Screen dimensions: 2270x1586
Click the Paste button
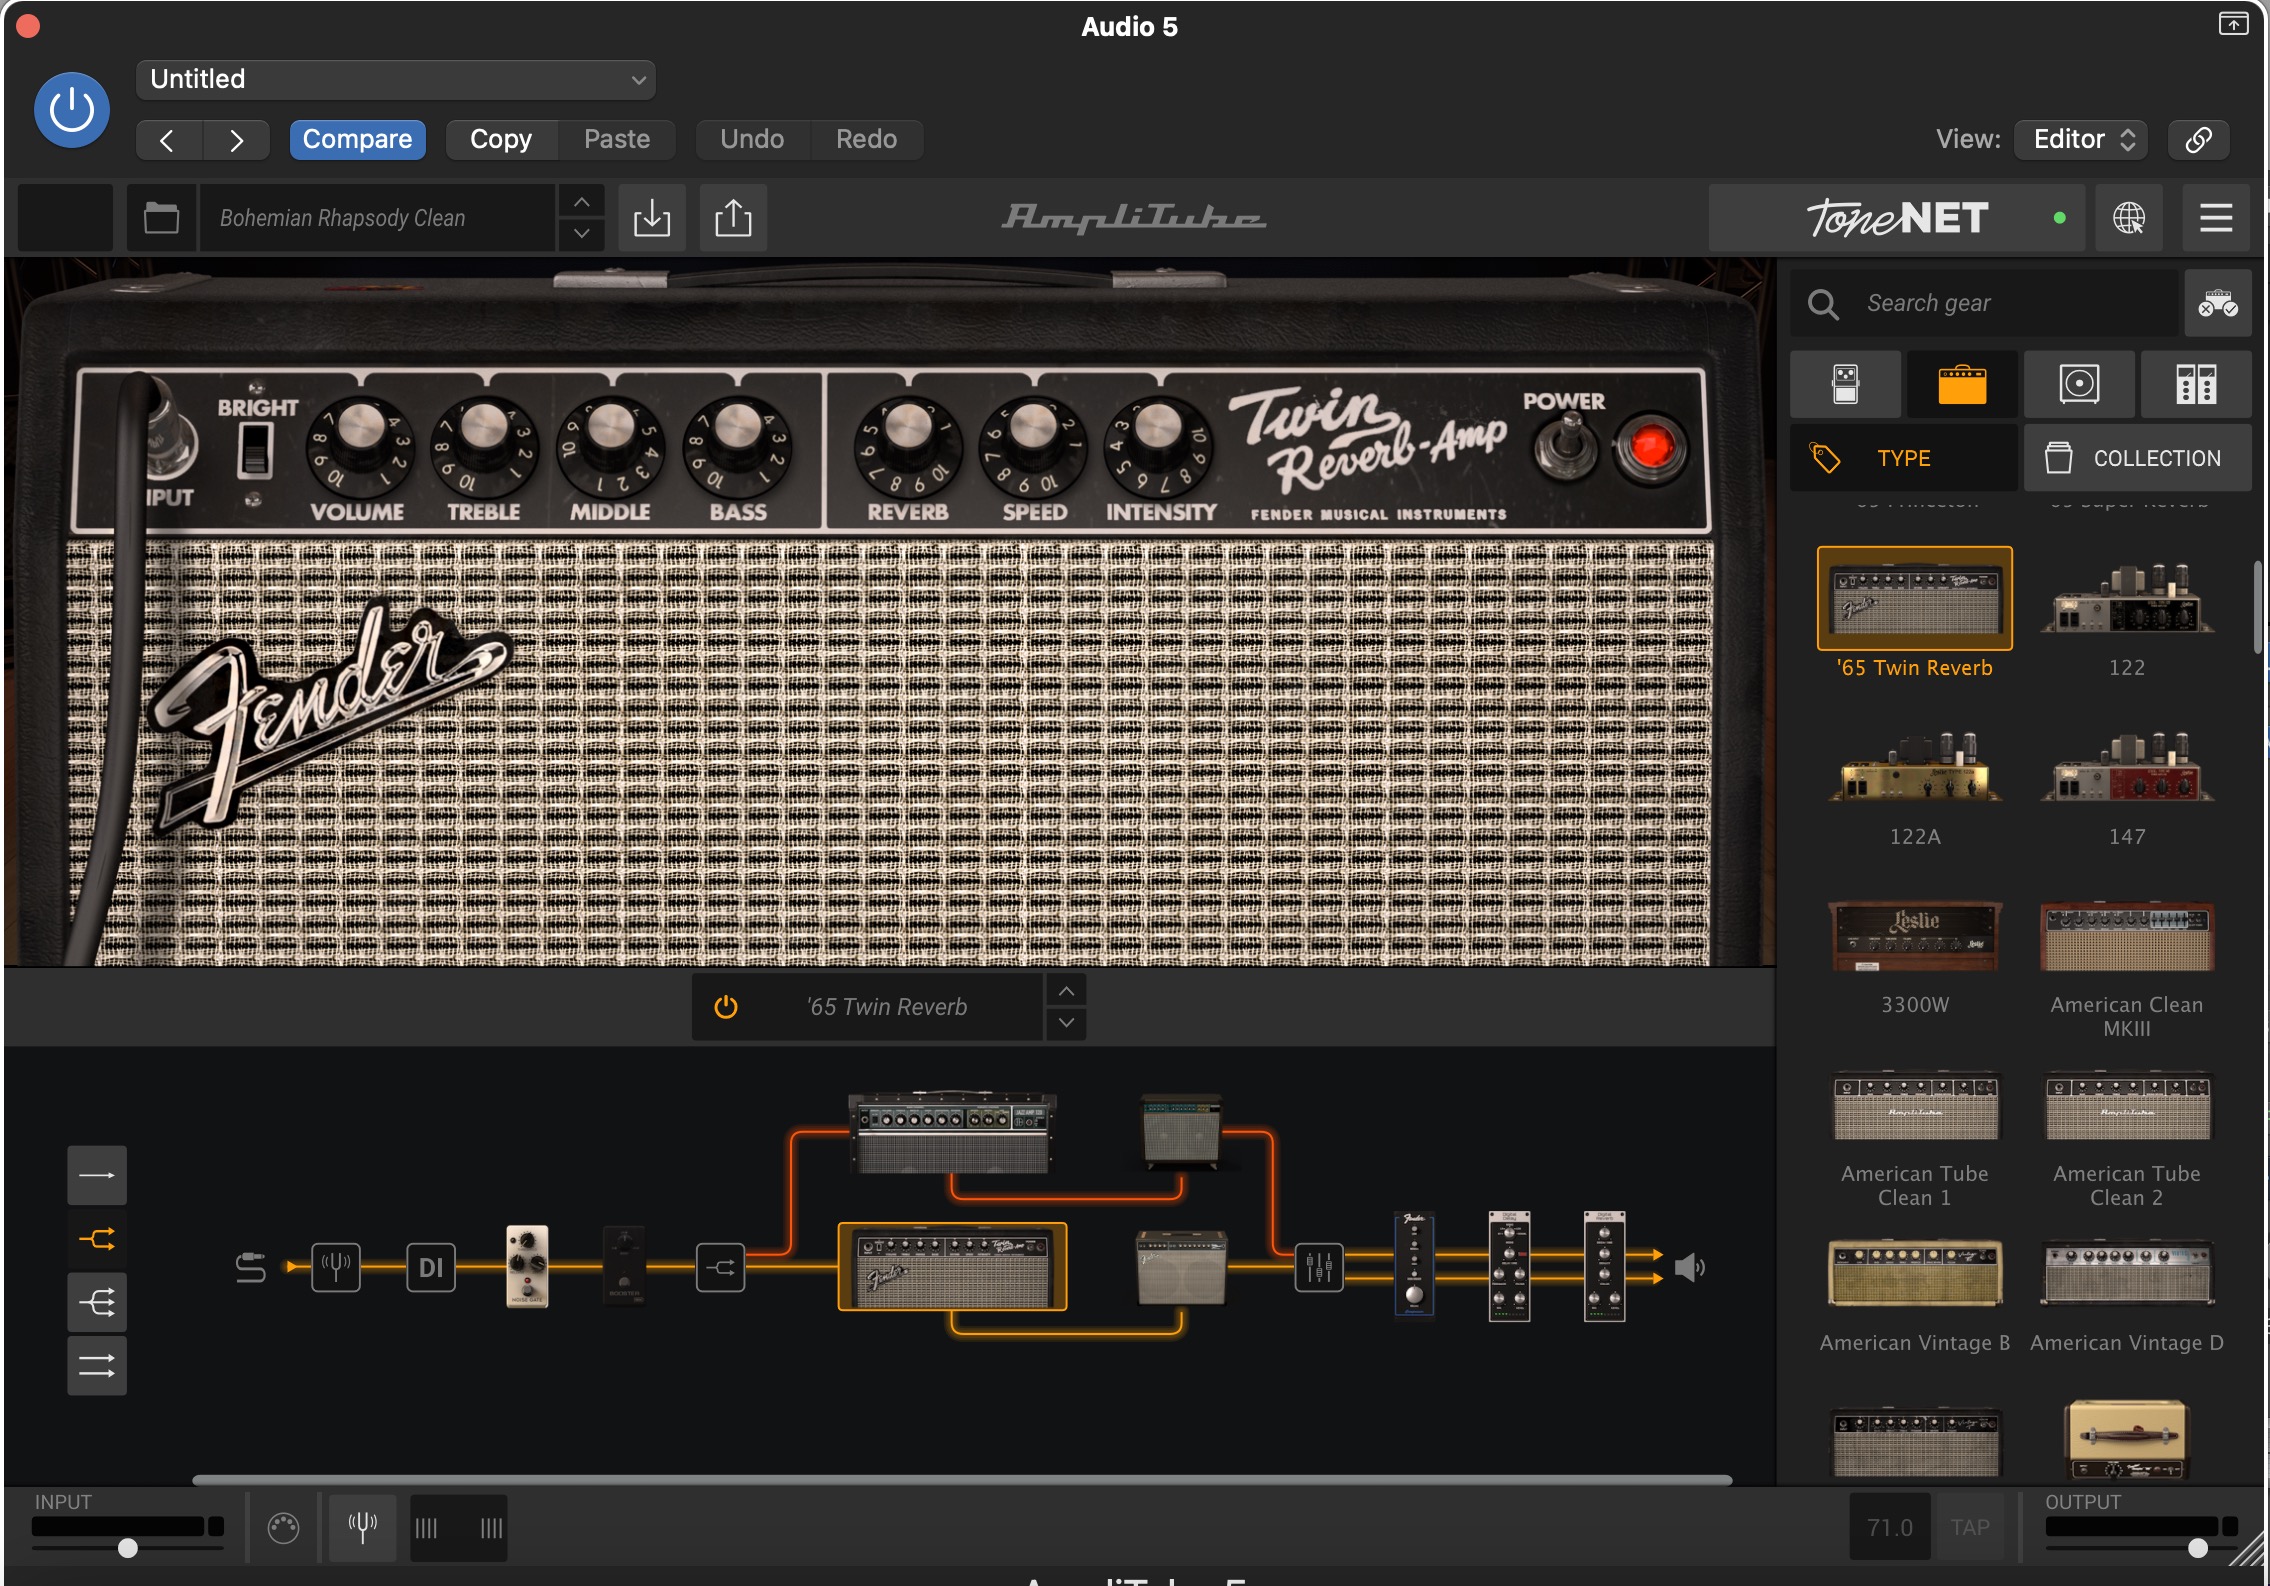coord(617,139)
